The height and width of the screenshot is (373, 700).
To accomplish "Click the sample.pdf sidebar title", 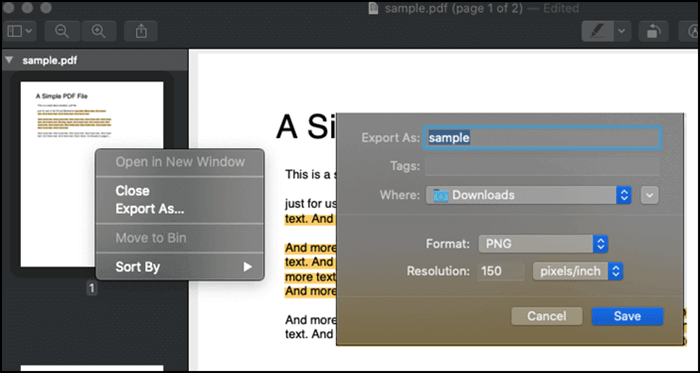I will [50, 61].
